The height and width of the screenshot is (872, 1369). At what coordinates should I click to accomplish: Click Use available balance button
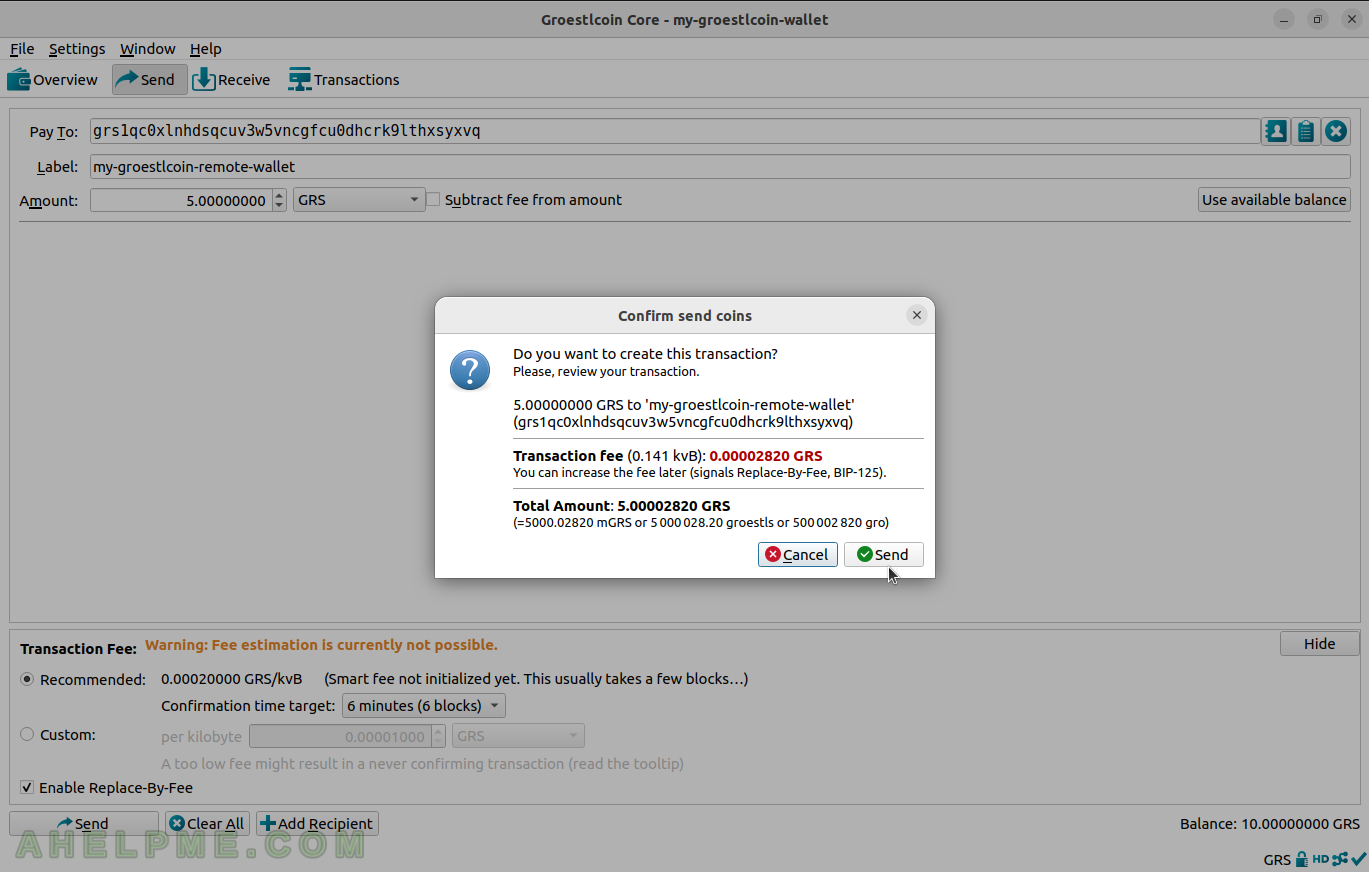pos(1274,200)
